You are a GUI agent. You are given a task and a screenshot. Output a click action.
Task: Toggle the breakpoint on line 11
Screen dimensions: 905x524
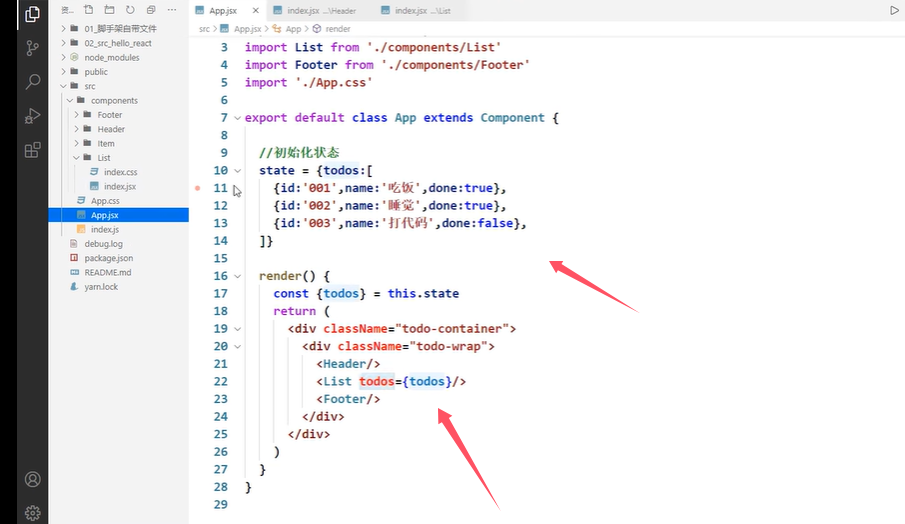point(198,188)
